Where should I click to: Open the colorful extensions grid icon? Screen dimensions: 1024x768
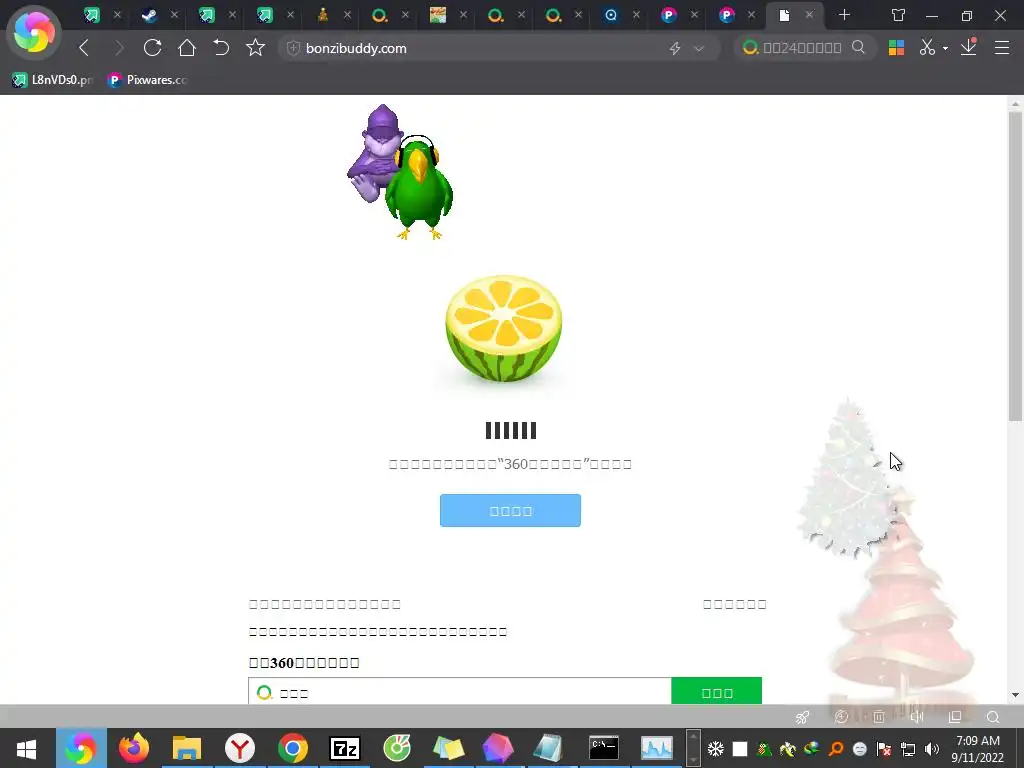[897, 48]
